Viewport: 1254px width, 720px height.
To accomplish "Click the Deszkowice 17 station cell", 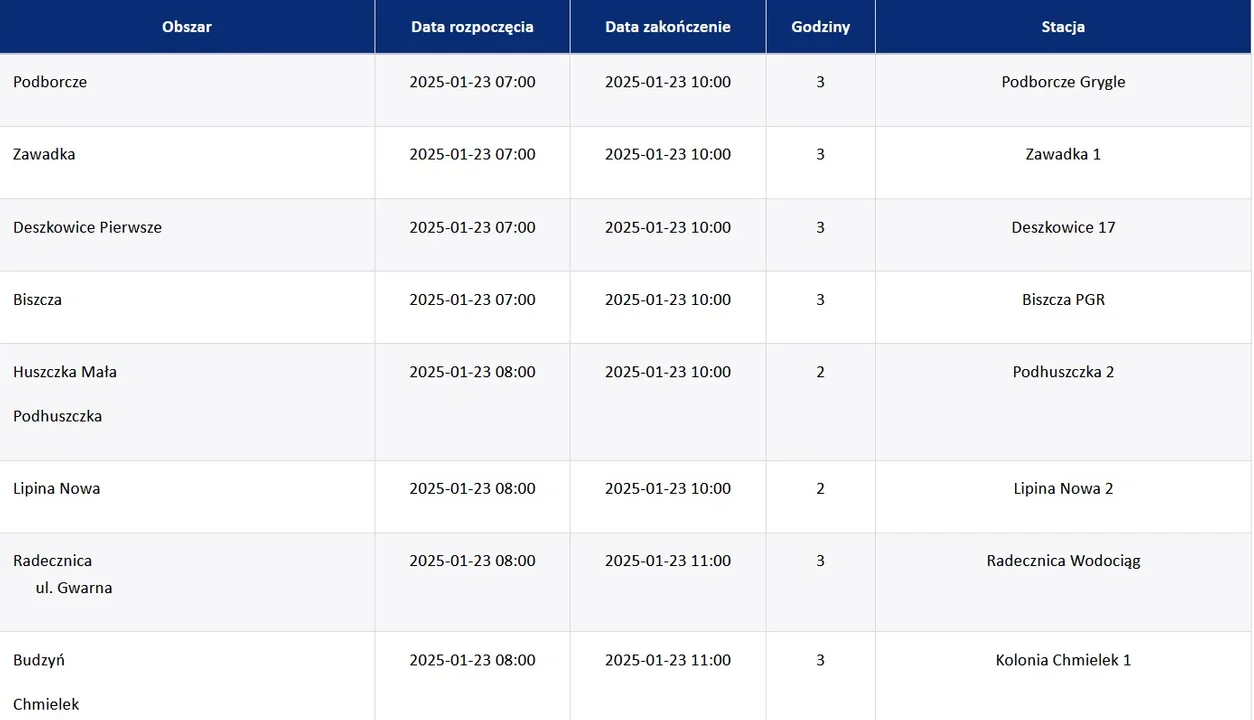I will coord(1063,227).
